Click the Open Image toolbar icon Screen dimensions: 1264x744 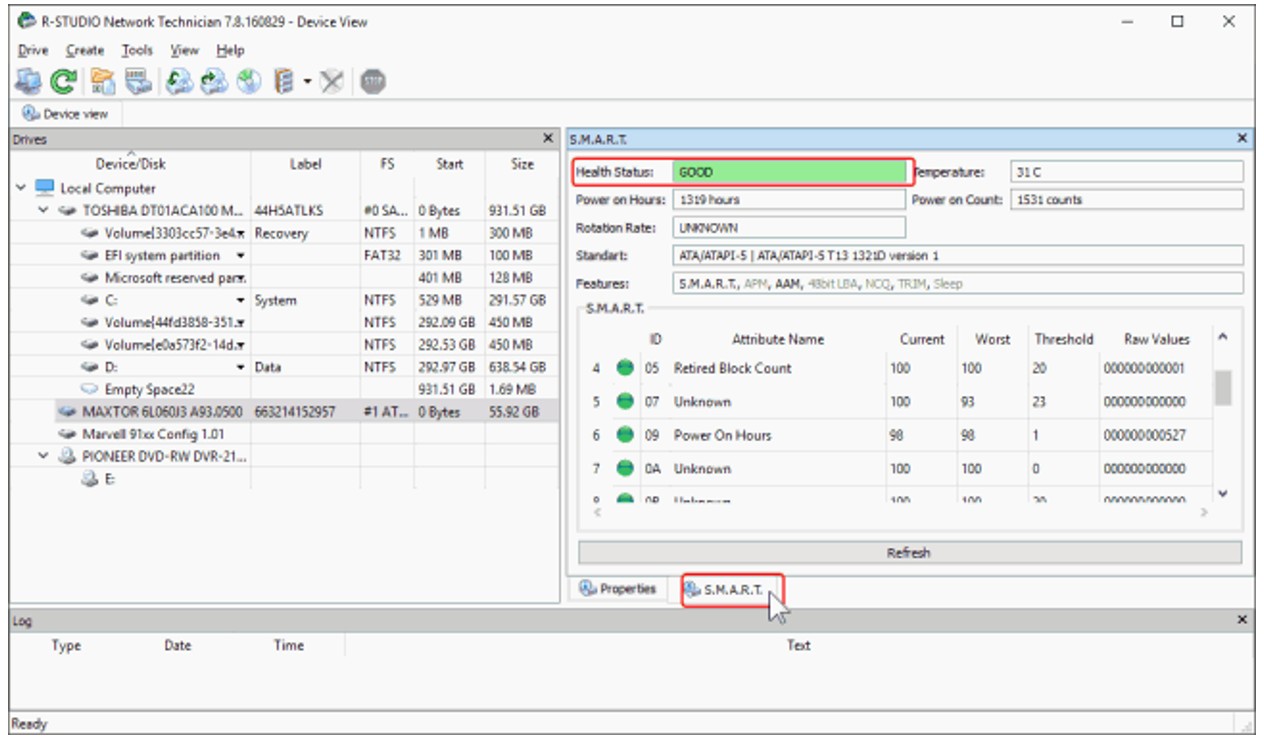coord(178,81)
